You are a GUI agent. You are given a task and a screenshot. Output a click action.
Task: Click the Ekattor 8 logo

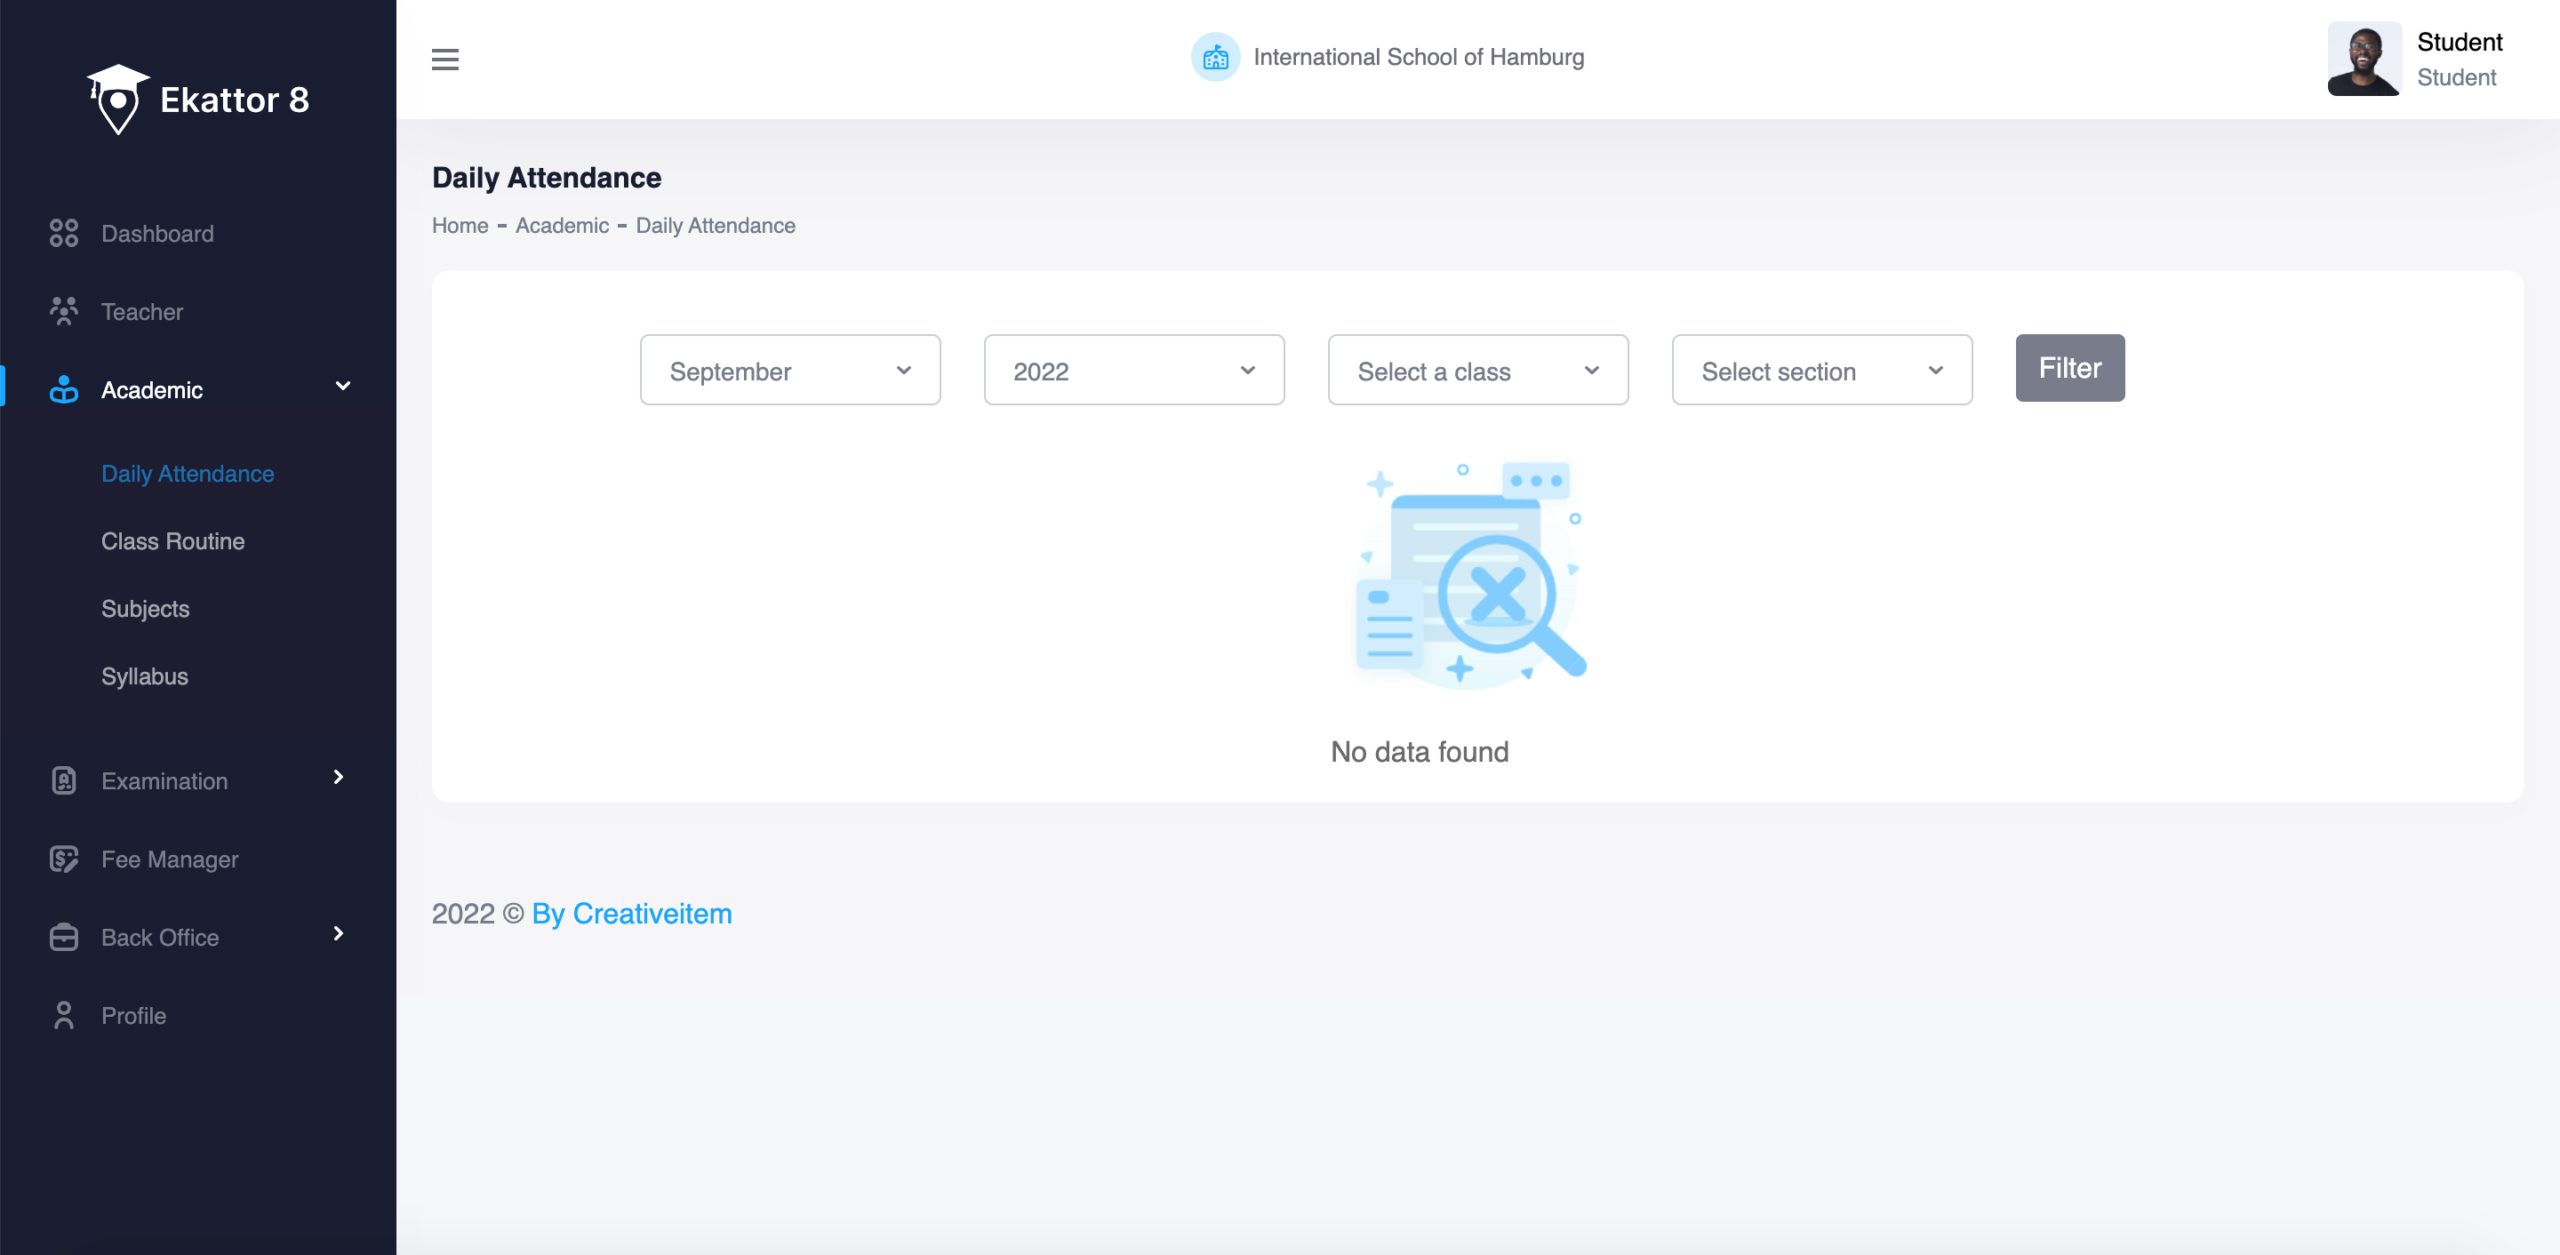click(x=198, y=99)
